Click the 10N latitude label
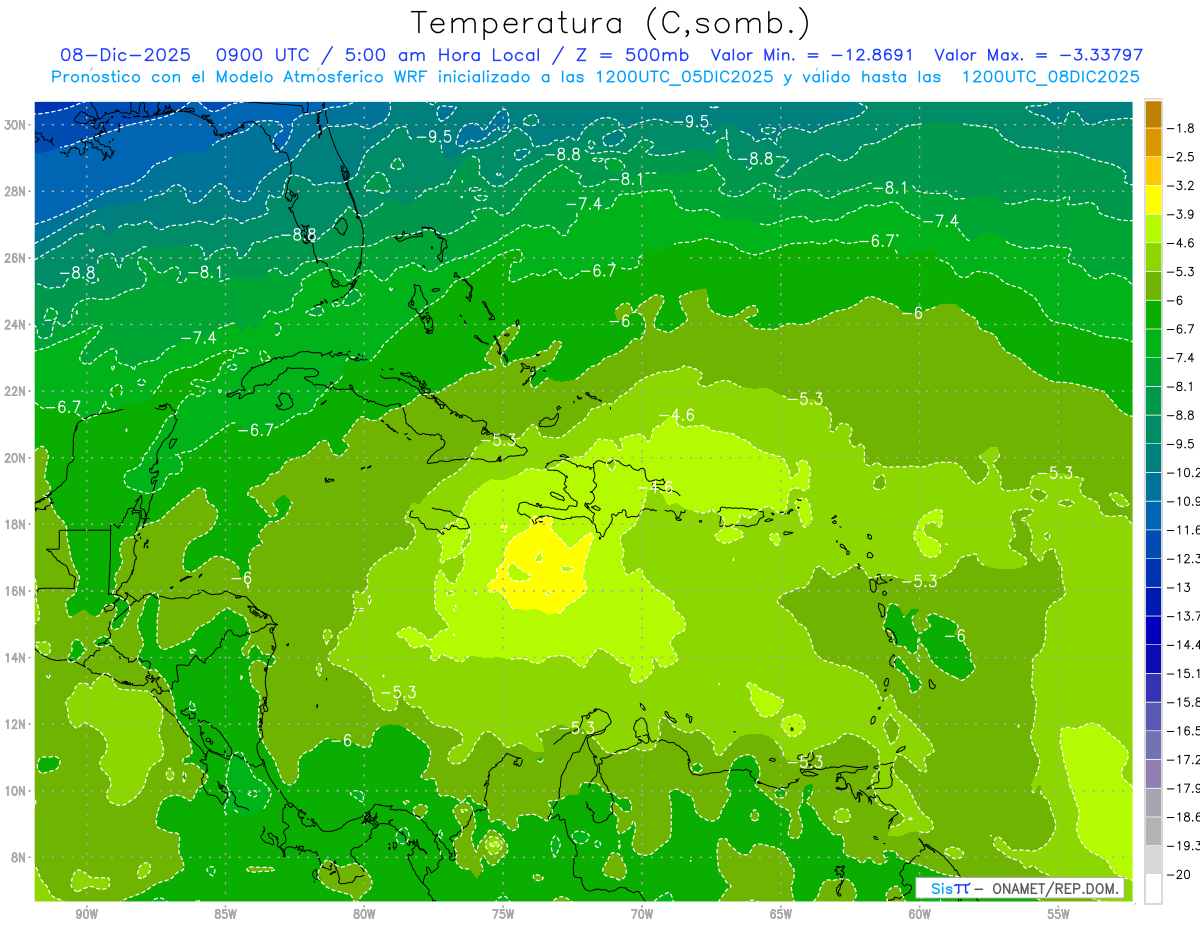 16,791
